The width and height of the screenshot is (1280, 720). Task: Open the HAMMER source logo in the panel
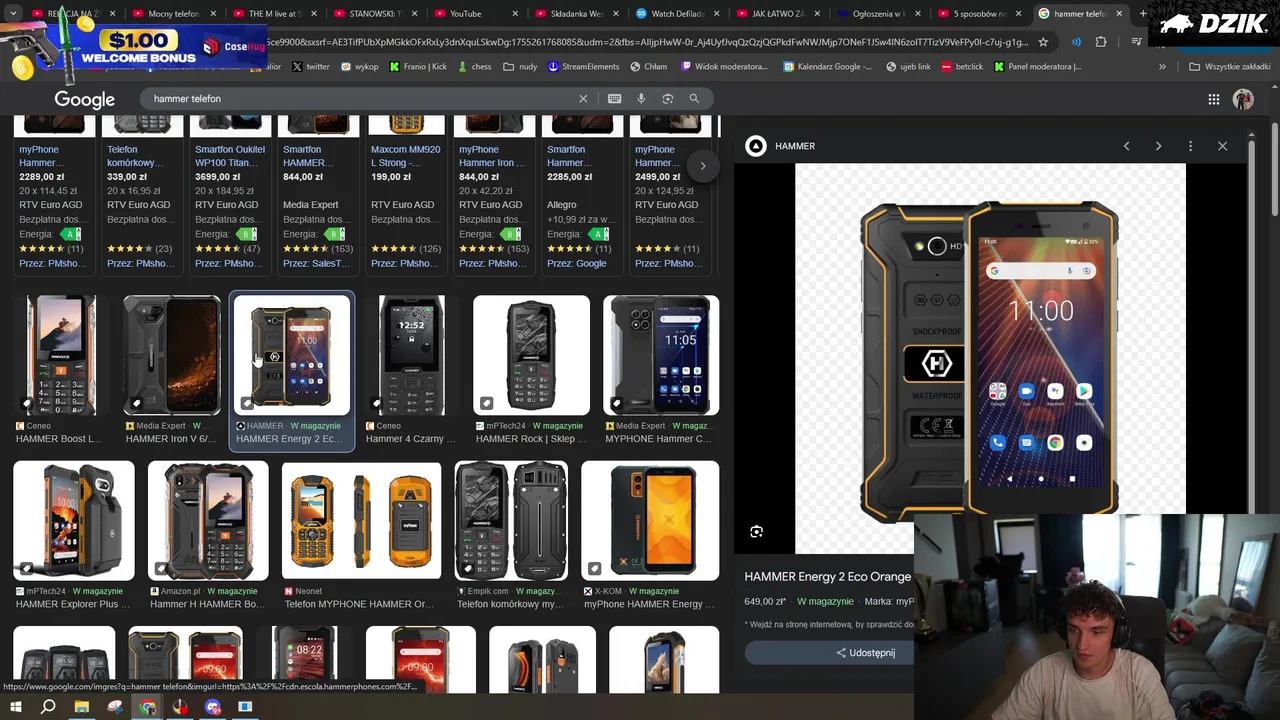(756, 146)
